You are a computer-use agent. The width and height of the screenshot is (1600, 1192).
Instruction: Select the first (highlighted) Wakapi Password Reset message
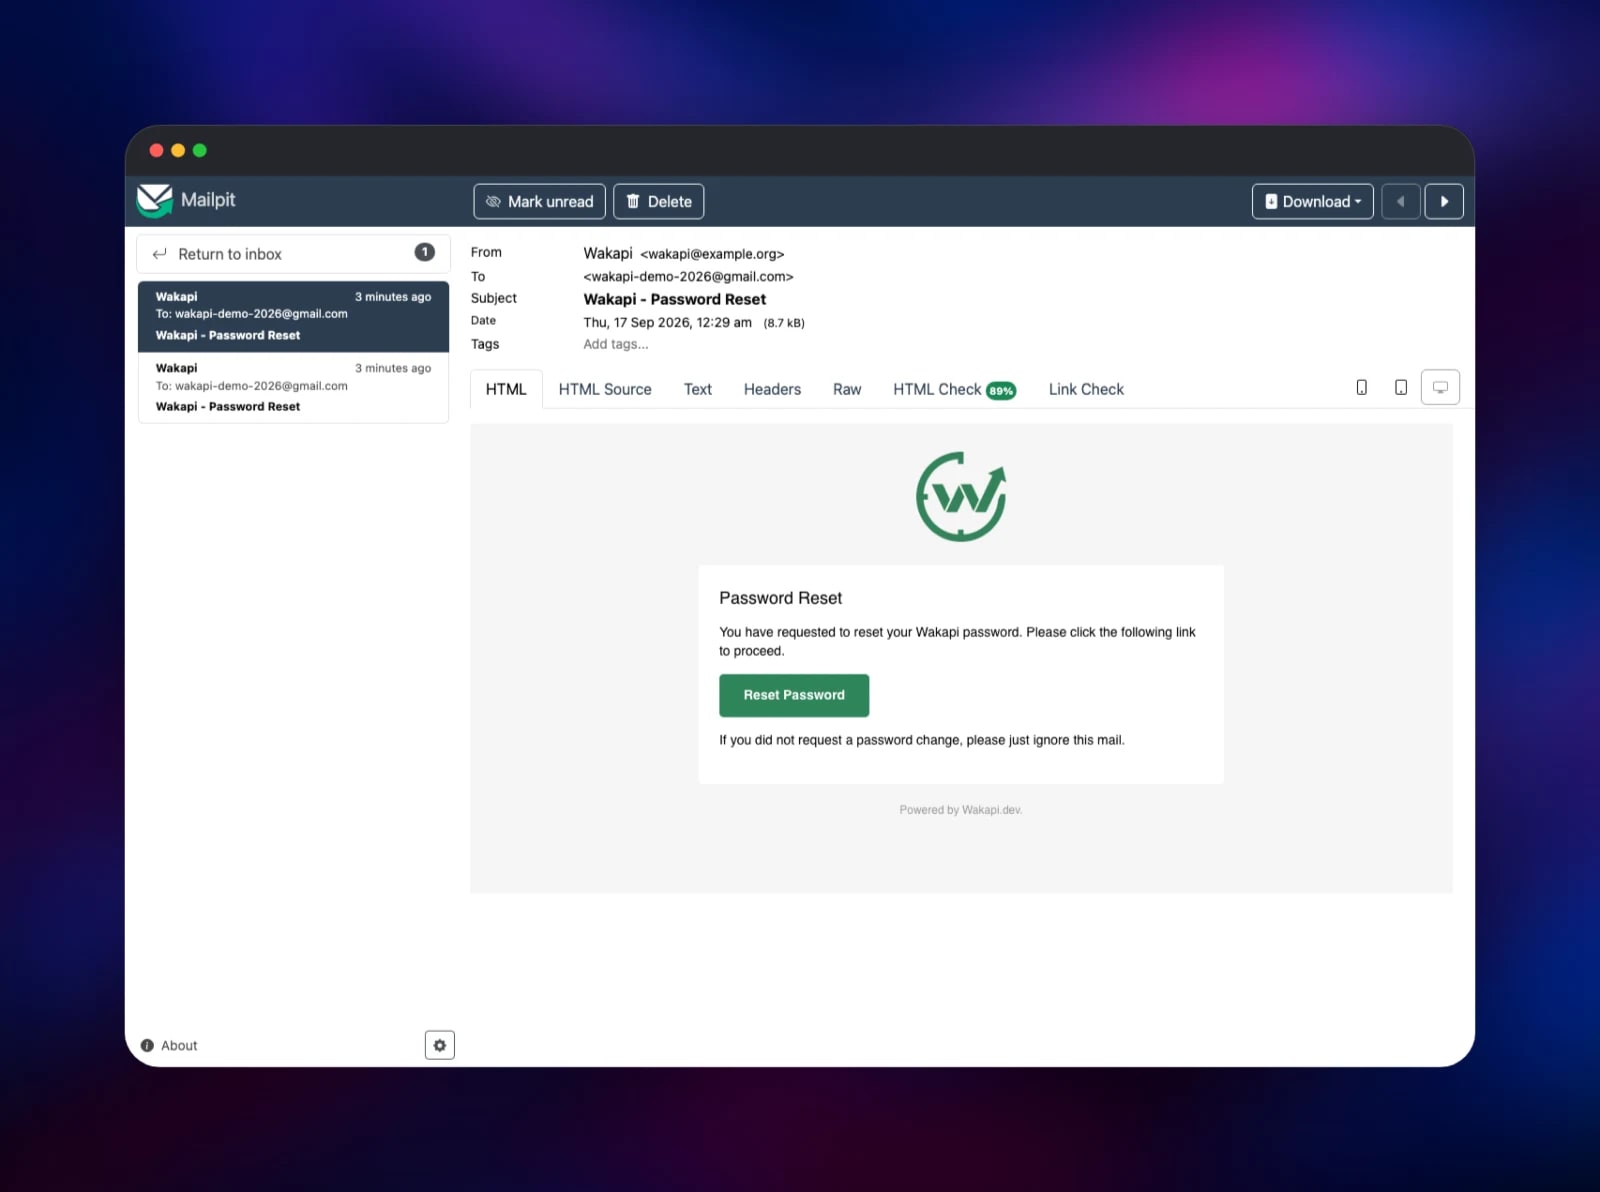click(293, 316)
